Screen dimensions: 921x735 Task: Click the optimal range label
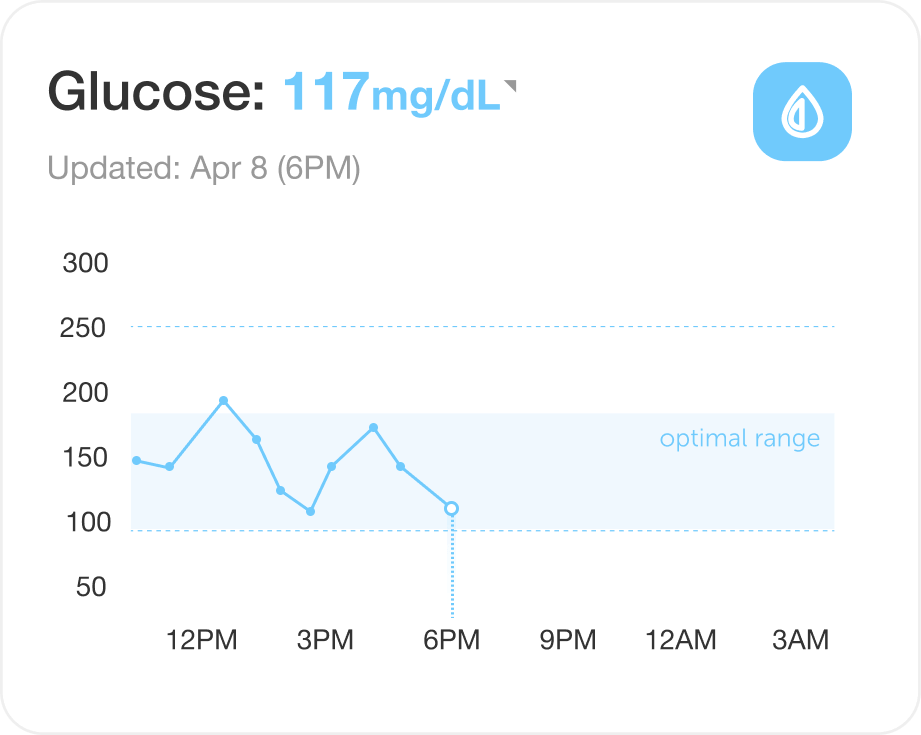(x=739, y=438)
